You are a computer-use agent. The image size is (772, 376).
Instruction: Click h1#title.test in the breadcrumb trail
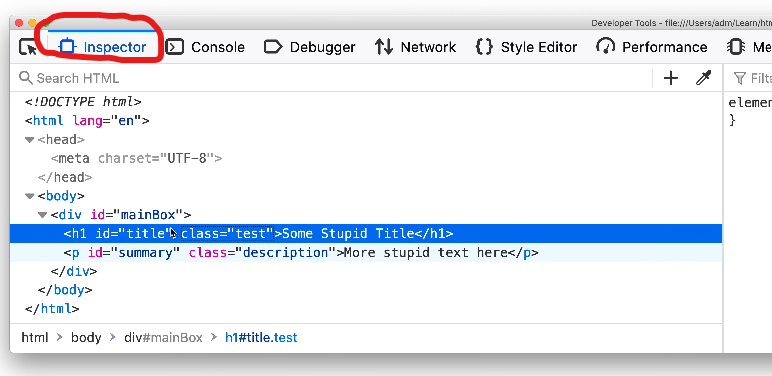[x=261, y=338]
